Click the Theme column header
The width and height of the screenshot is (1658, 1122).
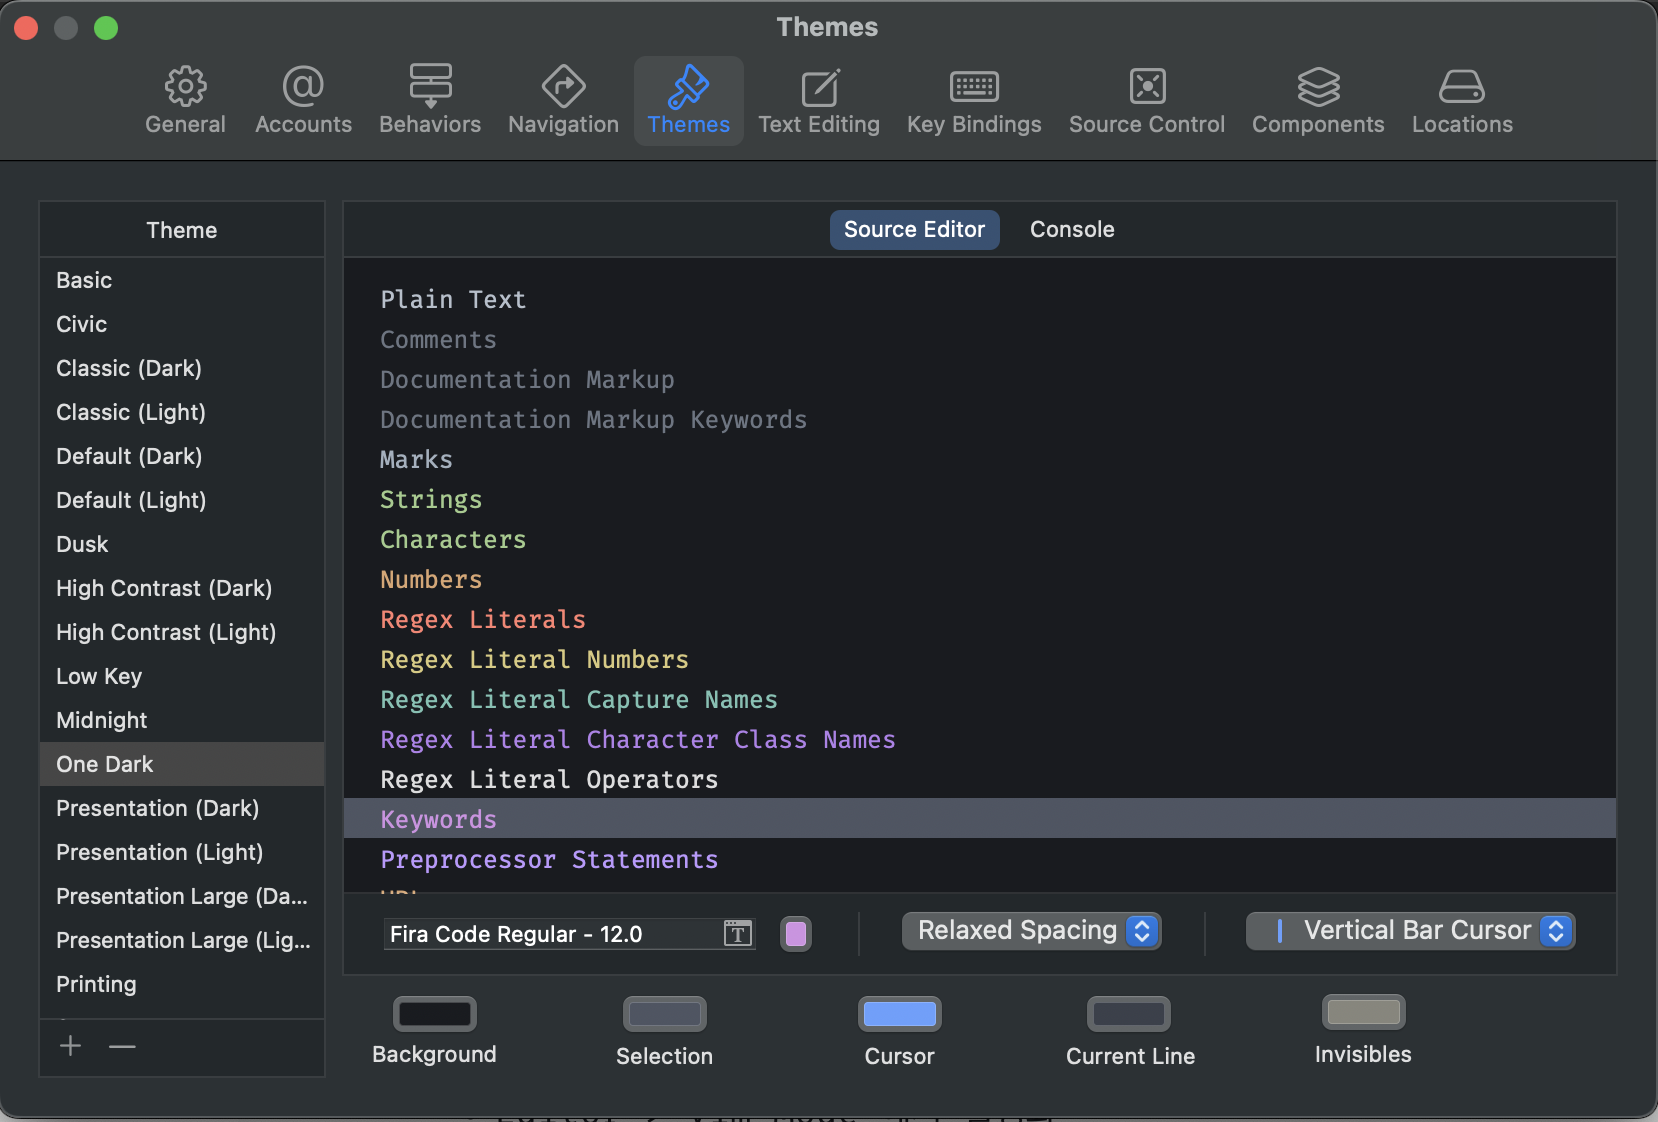(x=182, y=230)
